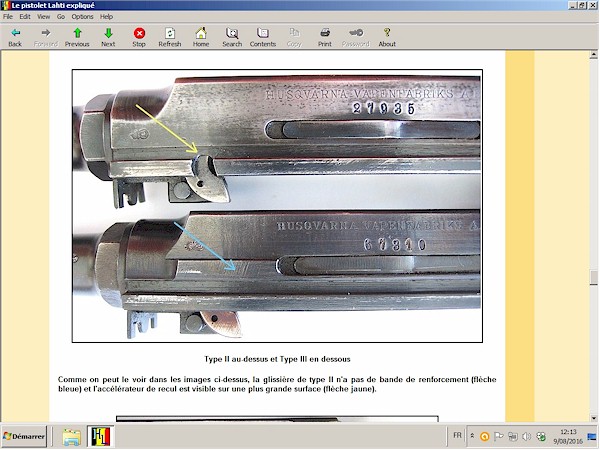Open the Search tool
The width and height of the screenshot is (600, 450).
coord(232,38)
